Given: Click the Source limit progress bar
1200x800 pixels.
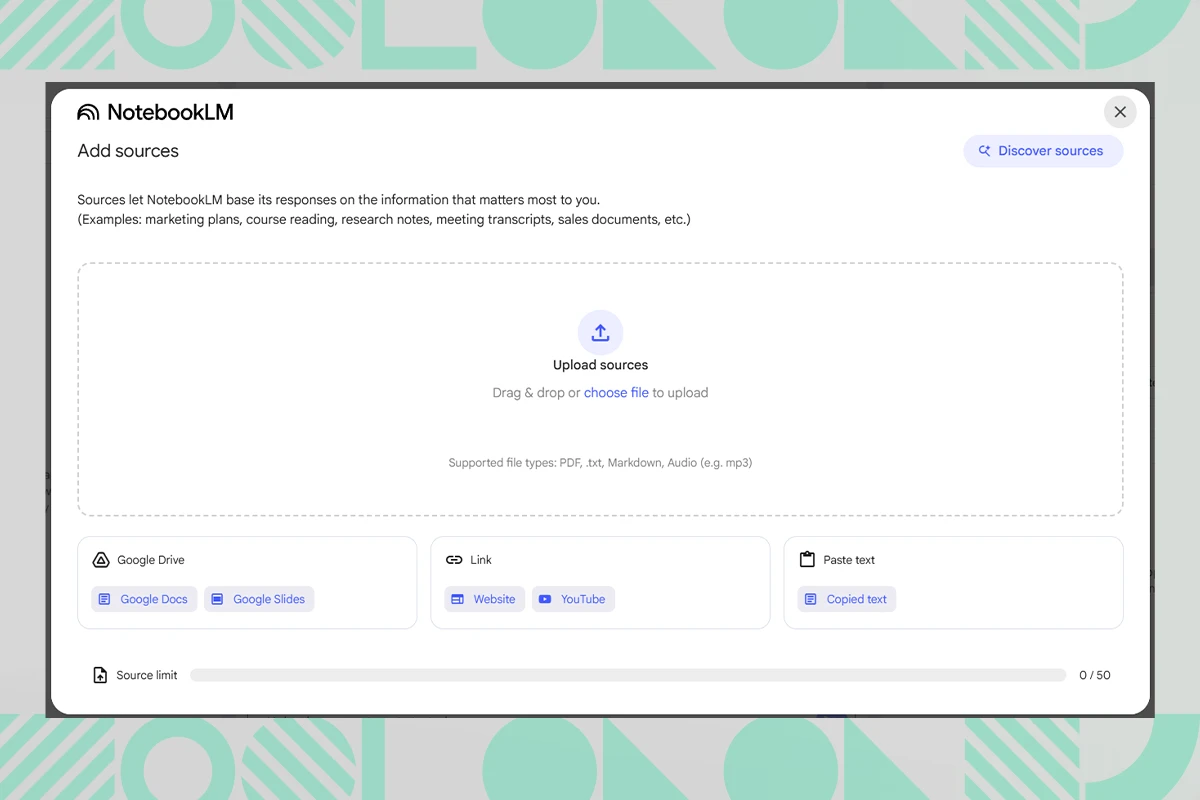Looking at the screenshot, I should click(628, 675).
